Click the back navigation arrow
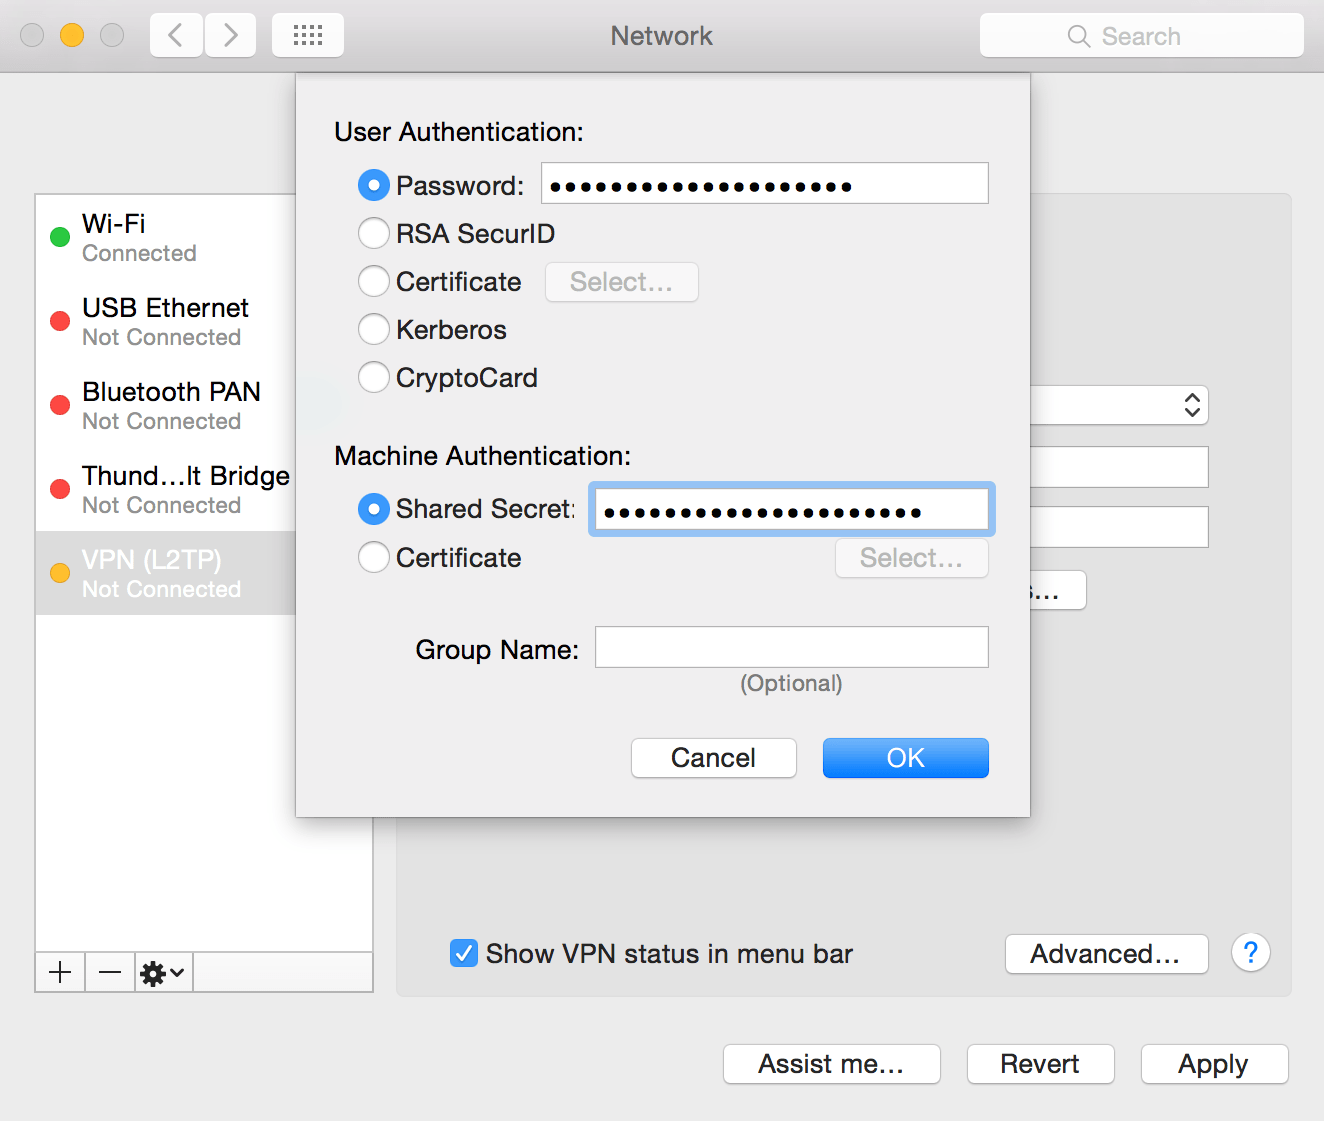 coord(176,34)
